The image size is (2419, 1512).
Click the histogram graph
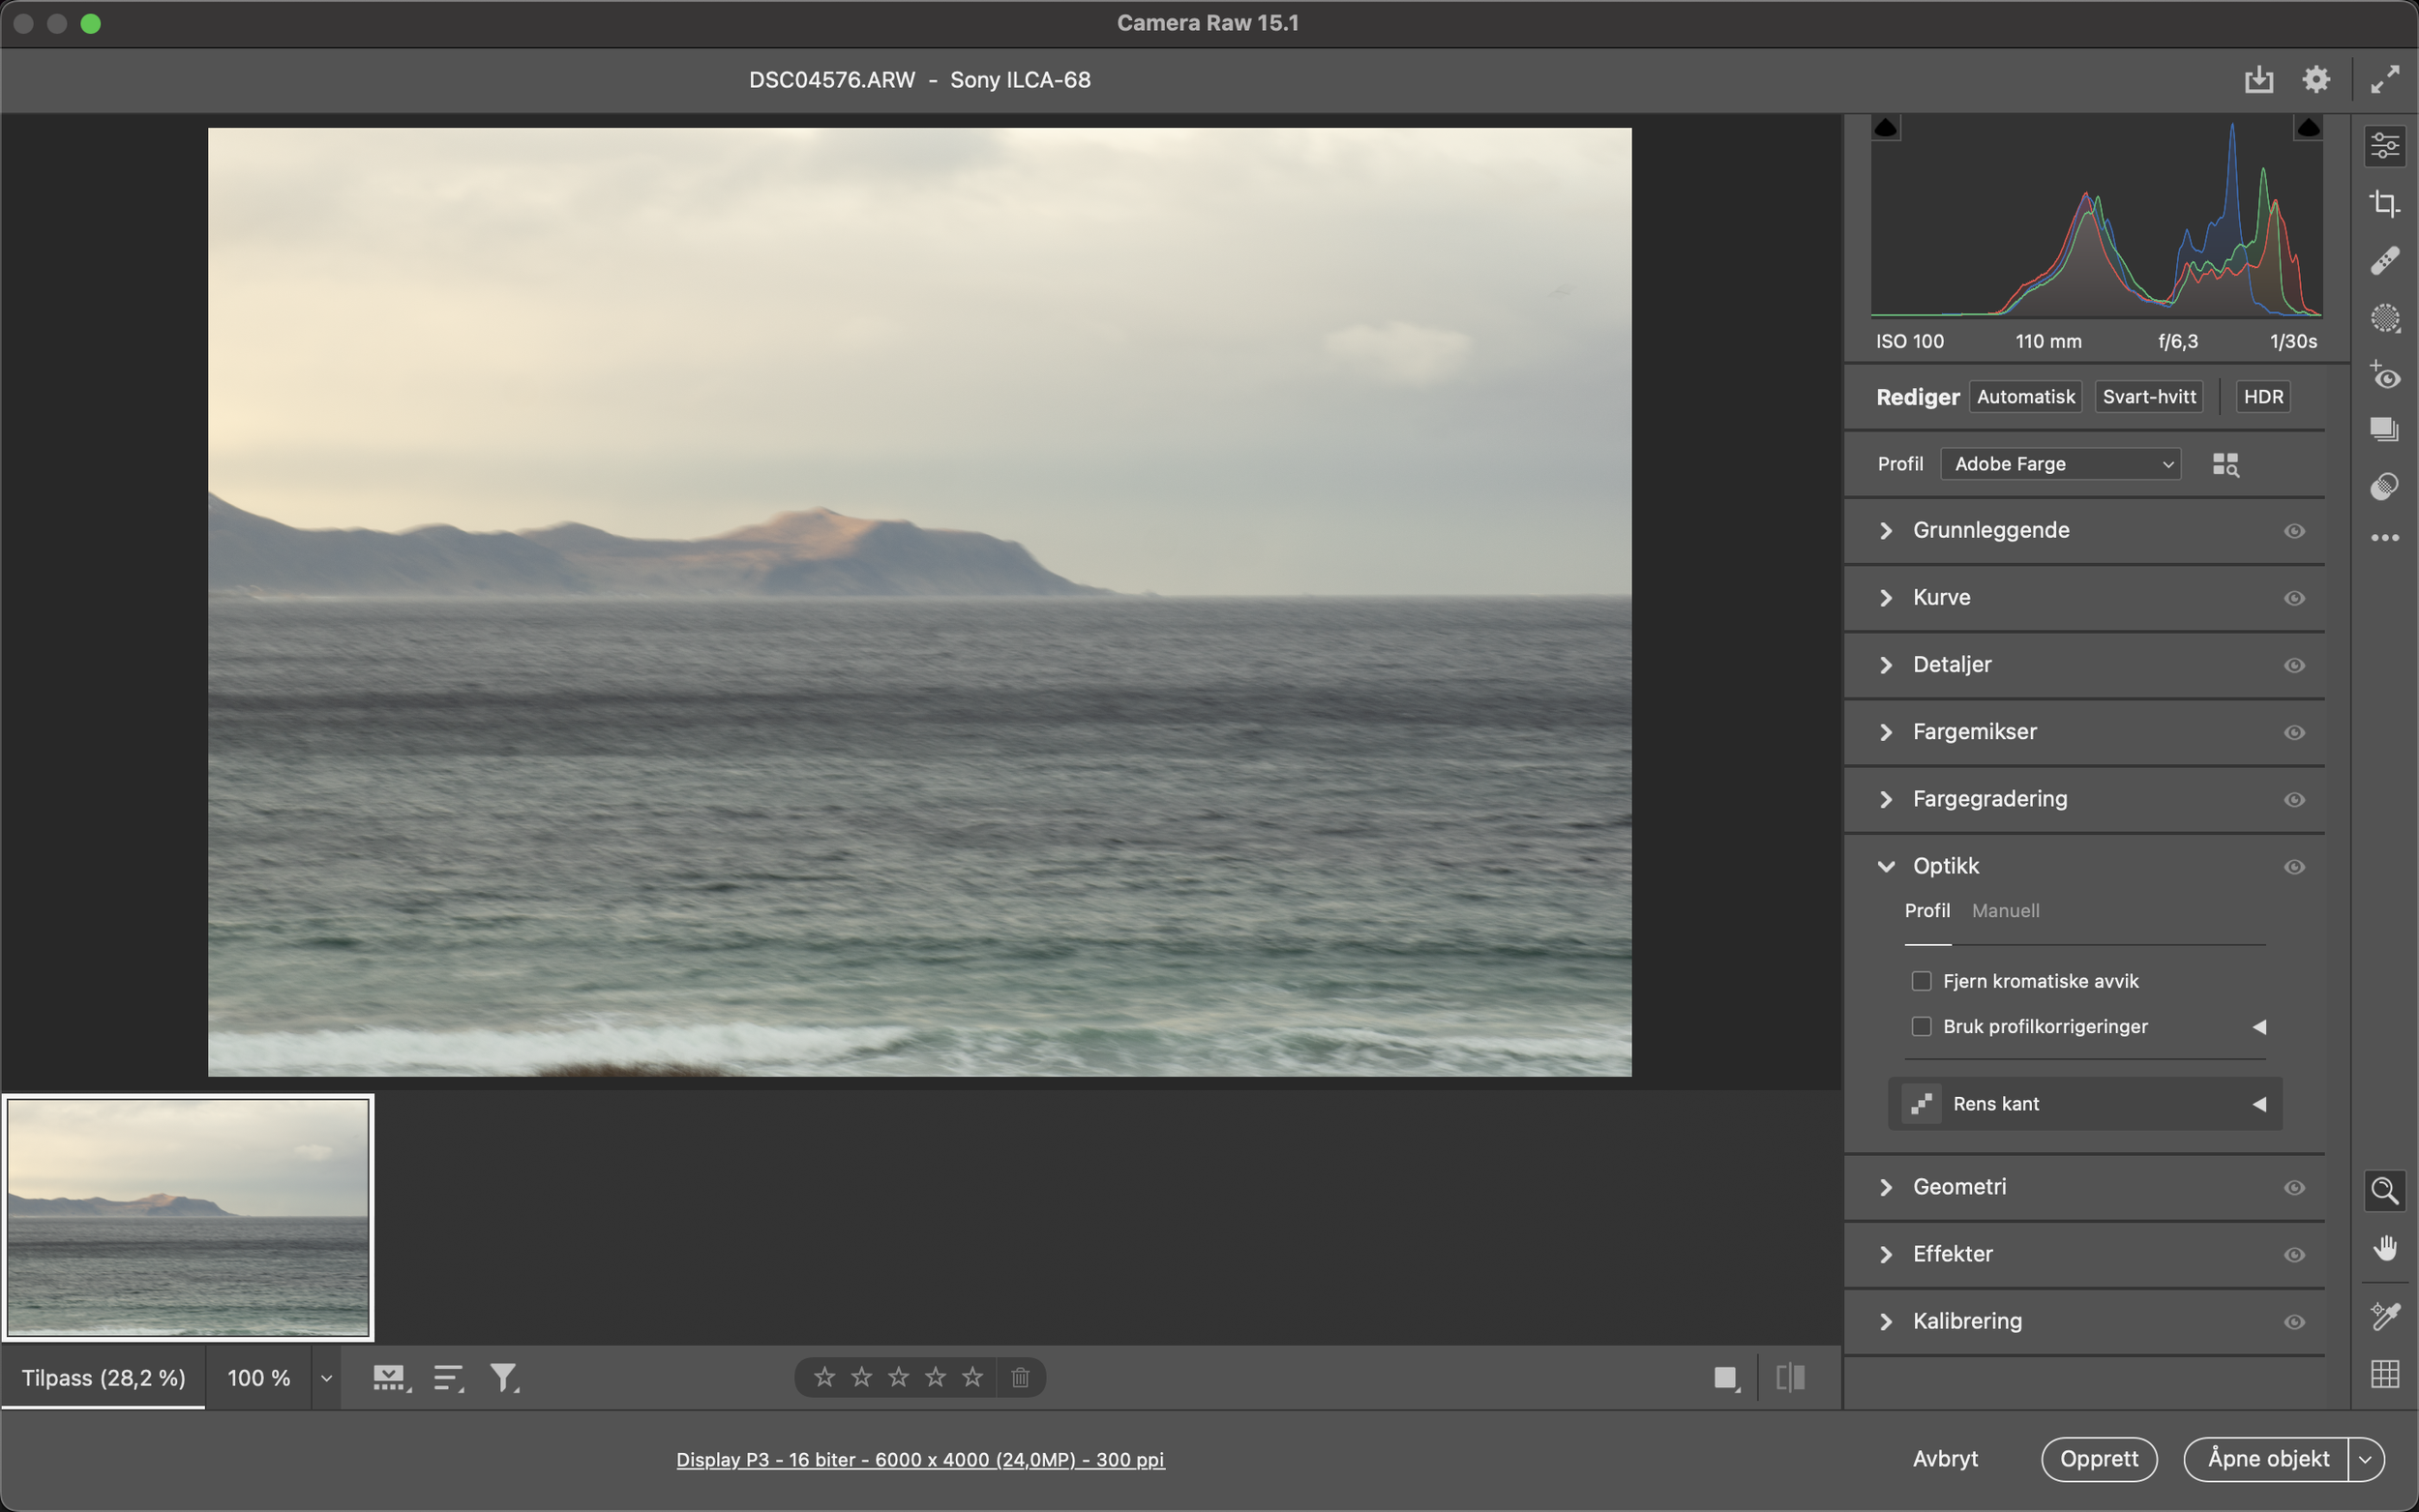click(x=2096, y=217)
